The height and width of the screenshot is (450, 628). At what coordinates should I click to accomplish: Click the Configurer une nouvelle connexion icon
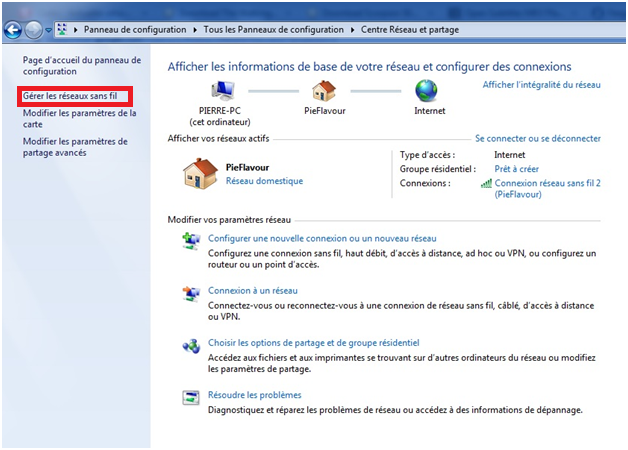pyautogui.click(x=191, y=241)
